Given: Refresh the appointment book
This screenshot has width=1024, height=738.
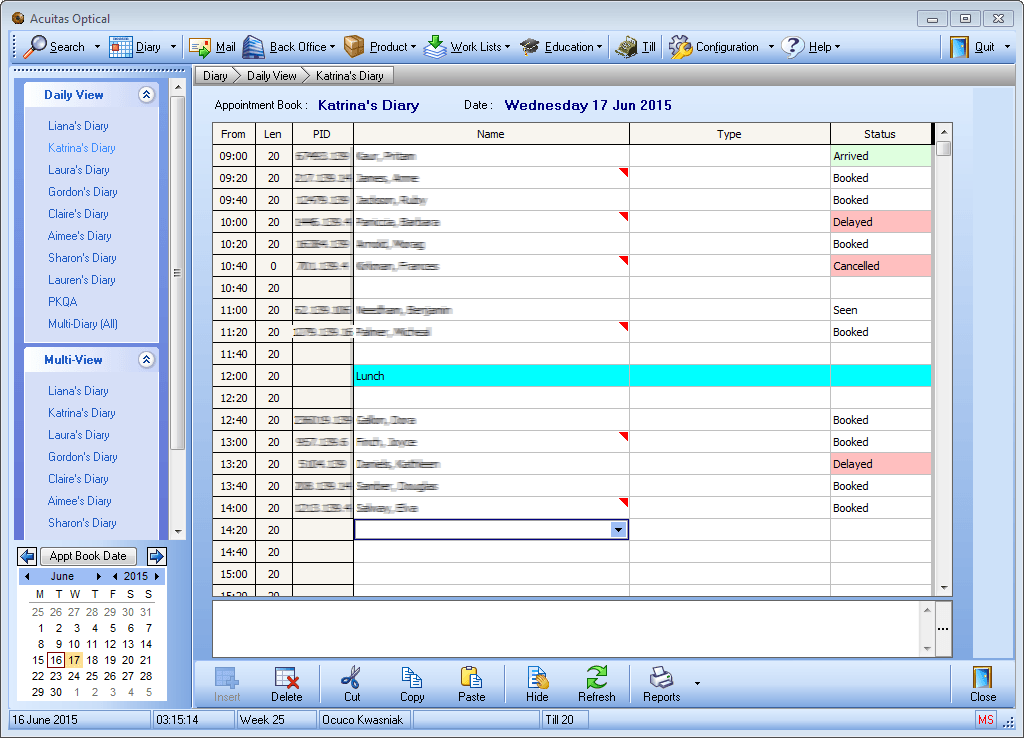Looking at the screenshot, I should pos(596,682).
